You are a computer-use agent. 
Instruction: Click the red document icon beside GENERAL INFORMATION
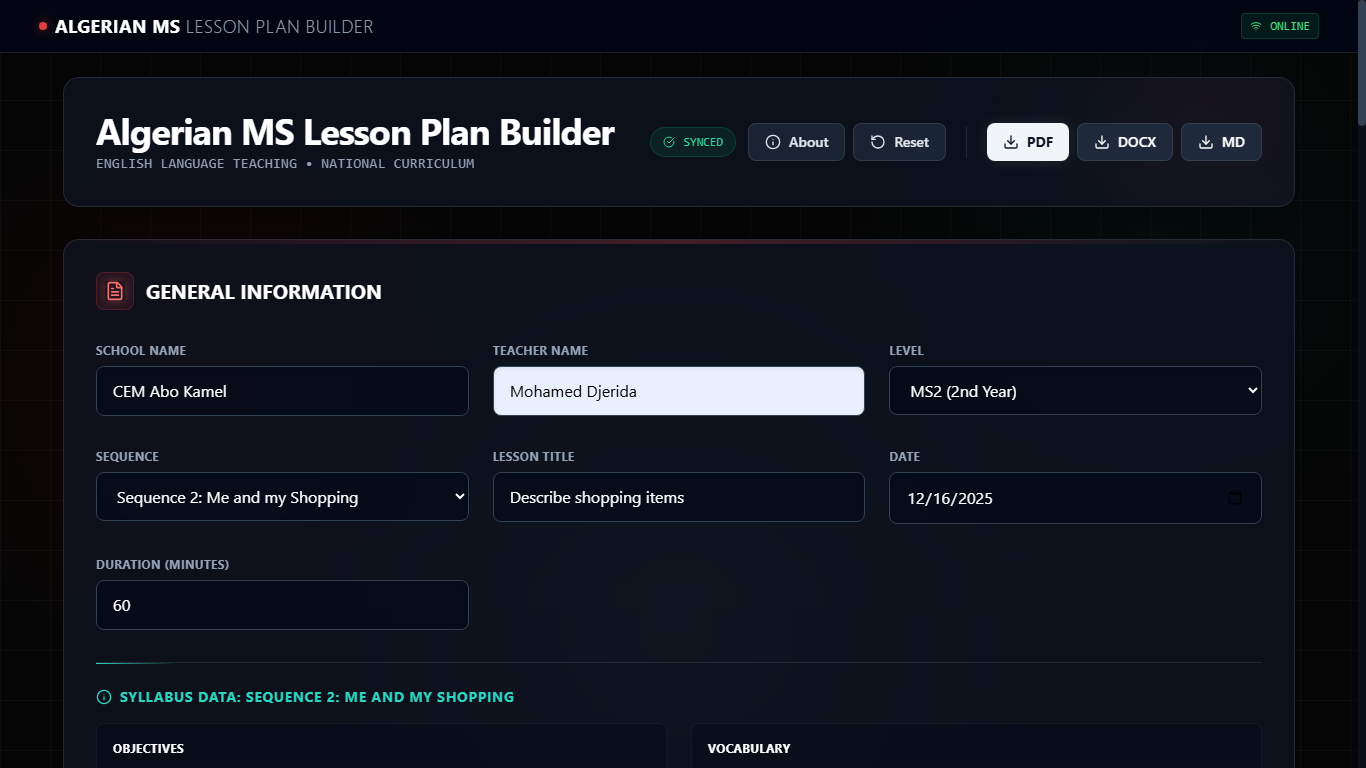point(114,291)
